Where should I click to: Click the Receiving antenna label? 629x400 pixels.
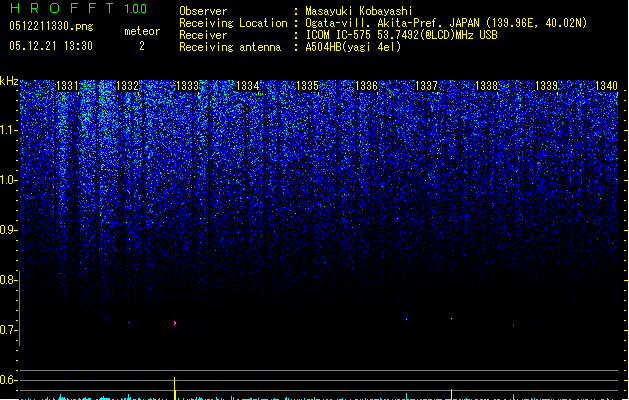230,47
